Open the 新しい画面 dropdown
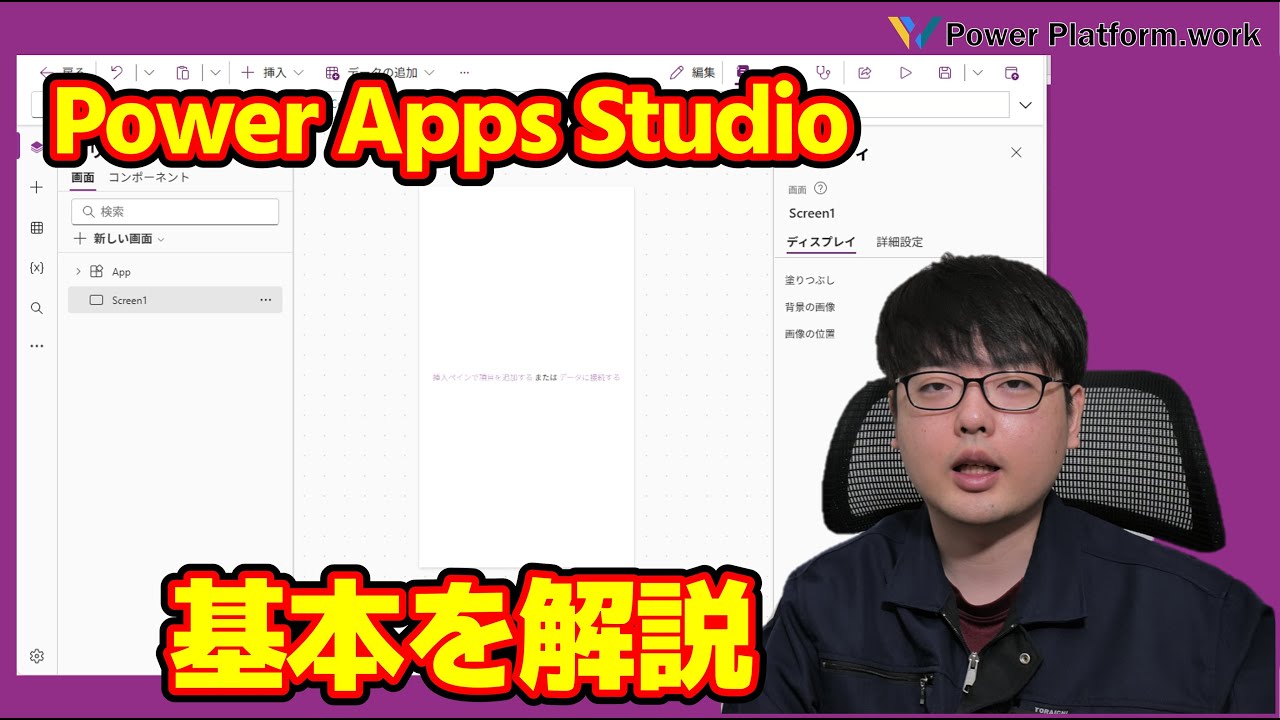Image resolution: width=1280 pixels, height=720 pixels. tap(119, 239)
